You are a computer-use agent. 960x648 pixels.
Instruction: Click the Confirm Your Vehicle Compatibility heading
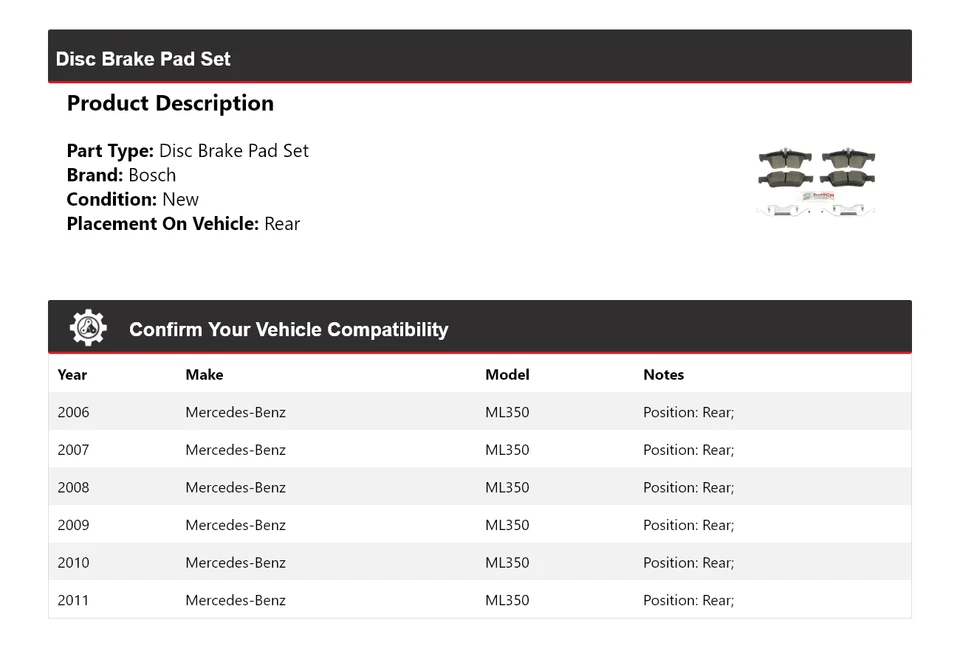click(288, 330)
